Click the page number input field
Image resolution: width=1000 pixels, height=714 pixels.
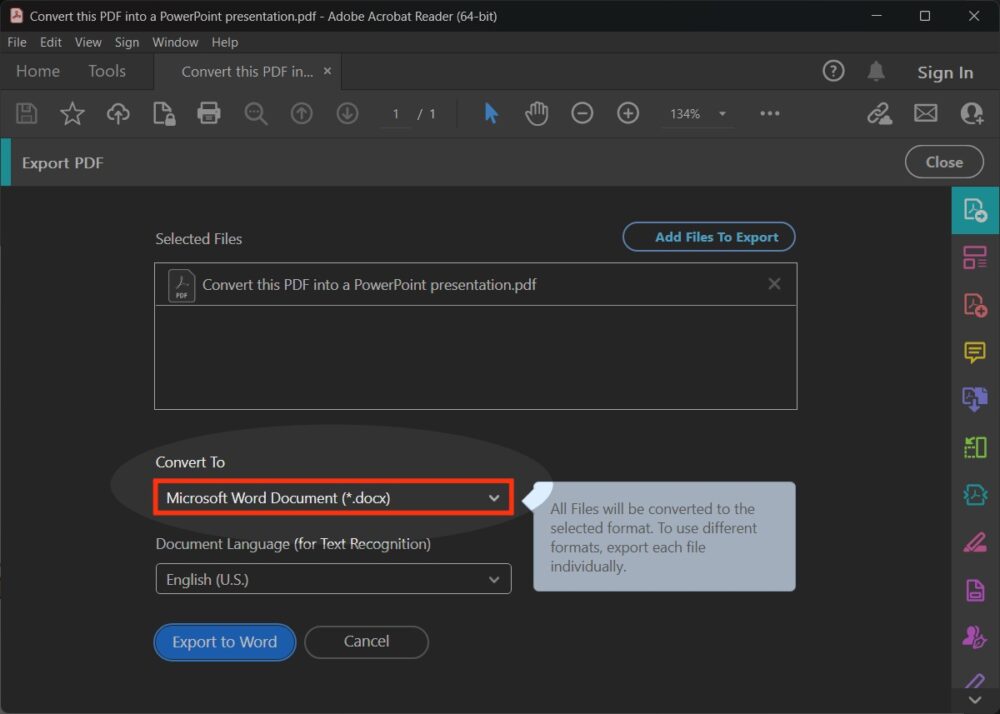(396, 114)
